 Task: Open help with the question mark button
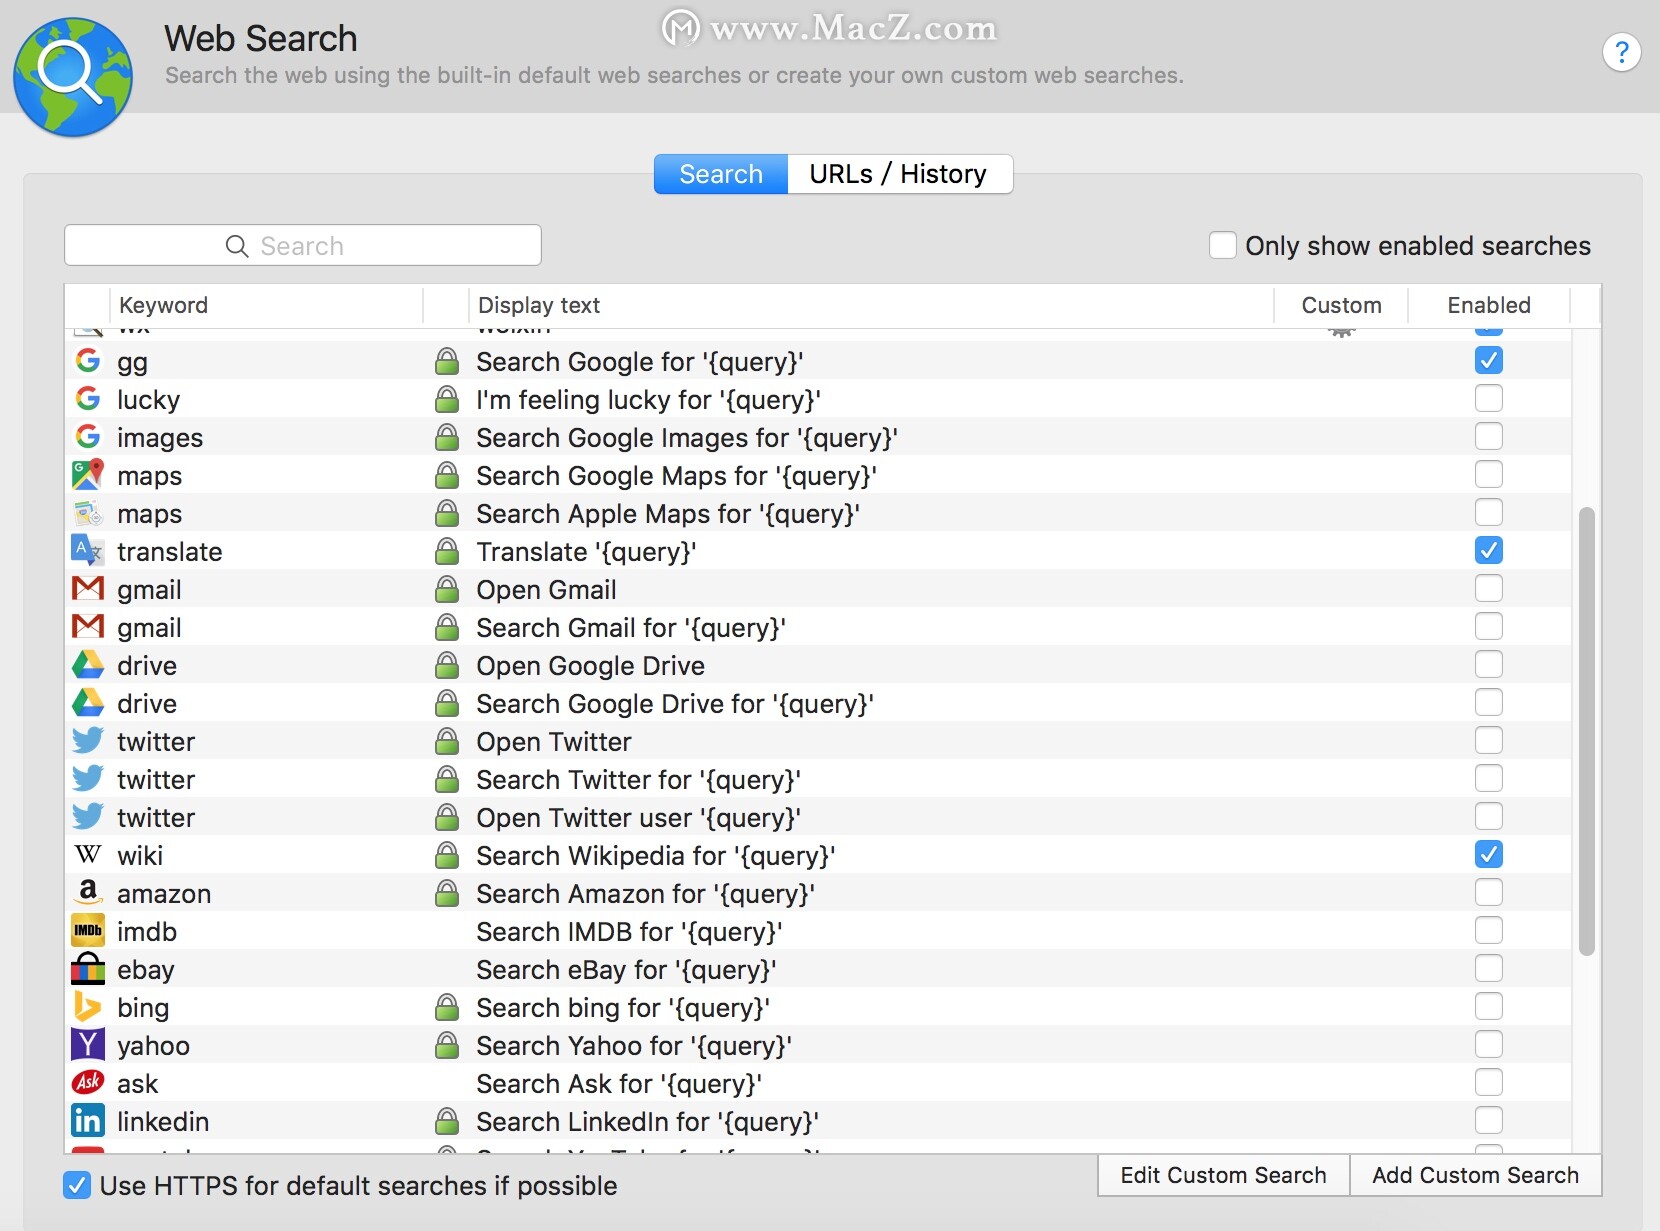(1621, 52)
